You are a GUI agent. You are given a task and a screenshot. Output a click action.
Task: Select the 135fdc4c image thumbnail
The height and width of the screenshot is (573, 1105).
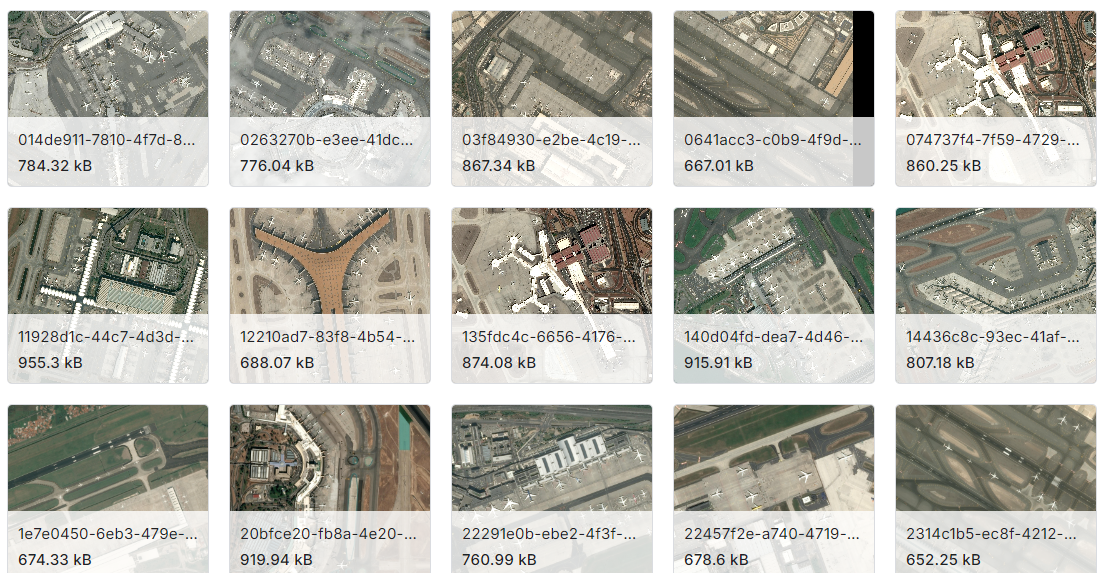(x=552, y=261)
